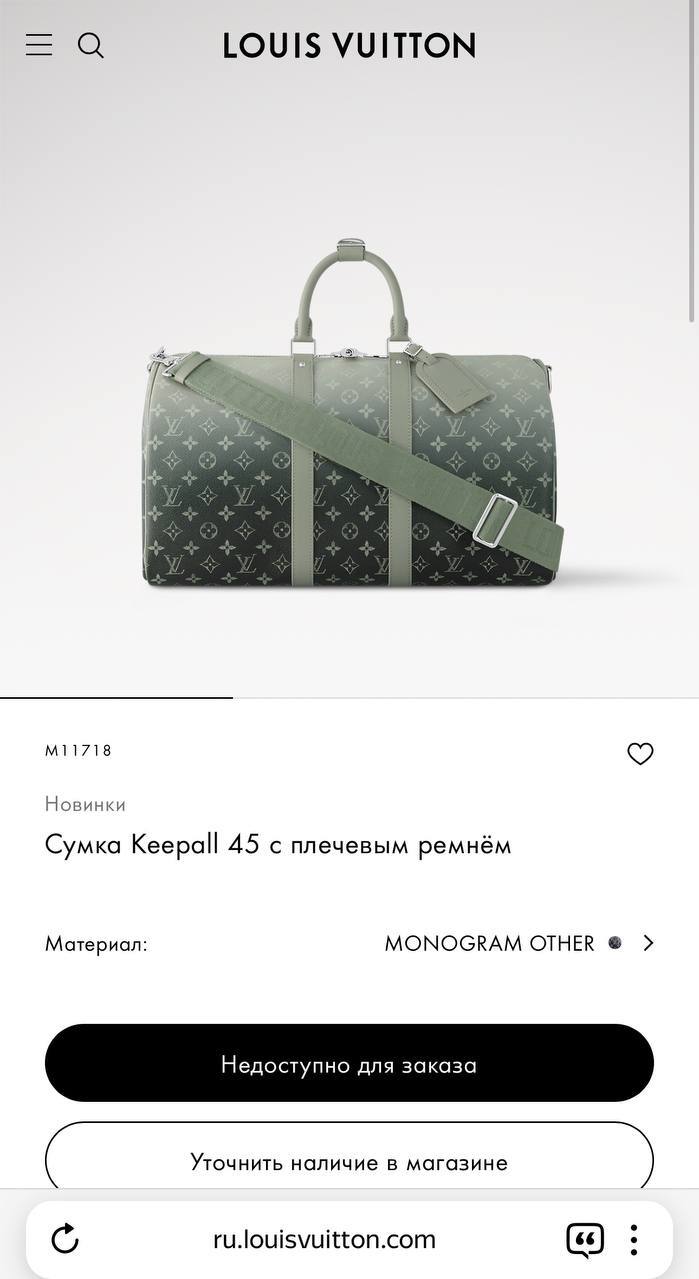Image resolution: width=699 pixels, height=1279 pixels.
Task: Select the Новинки category label
Action: 85,804
